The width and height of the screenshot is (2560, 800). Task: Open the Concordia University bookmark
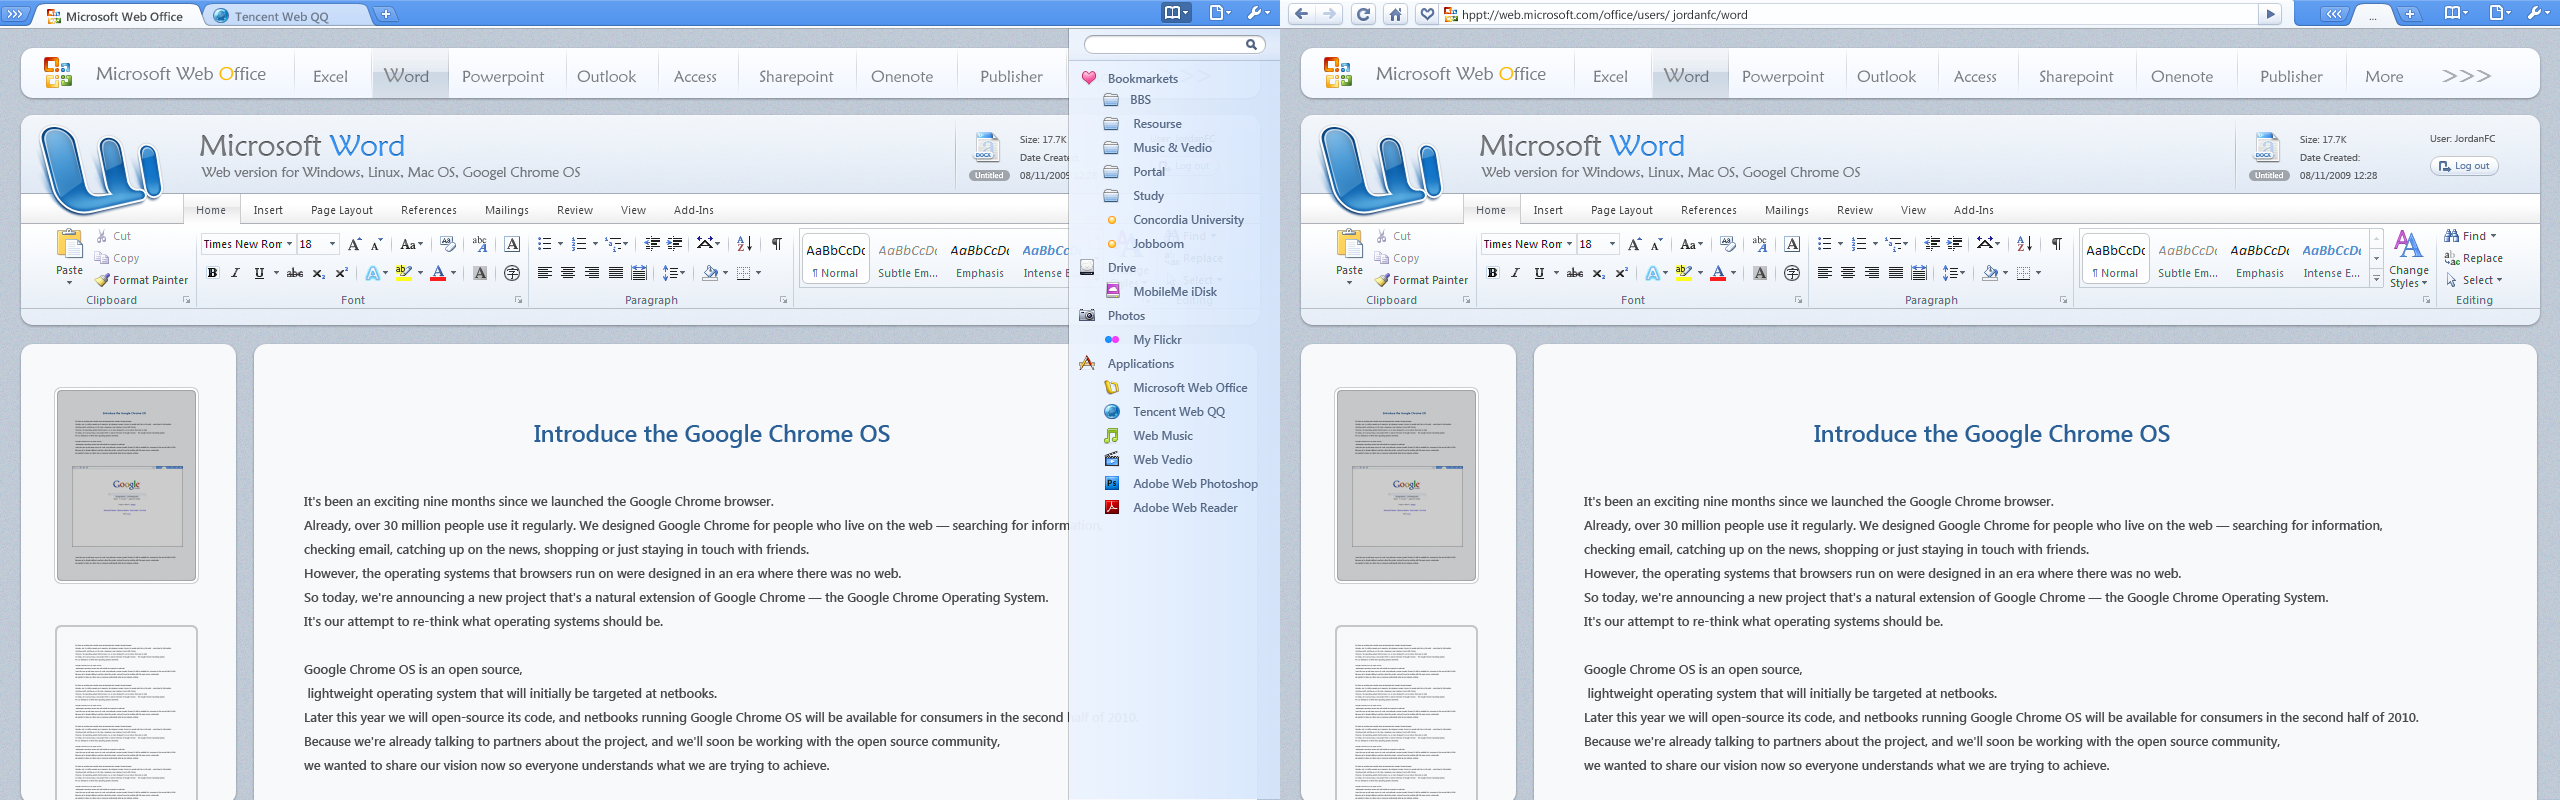pos(1188,220)
